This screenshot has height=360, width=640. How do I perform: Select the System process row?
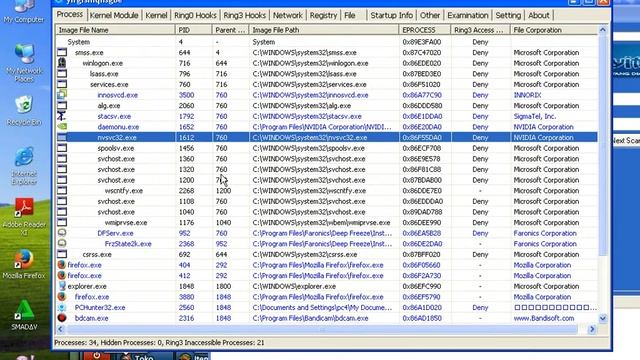pyautogui.click(x=327, y=42)
